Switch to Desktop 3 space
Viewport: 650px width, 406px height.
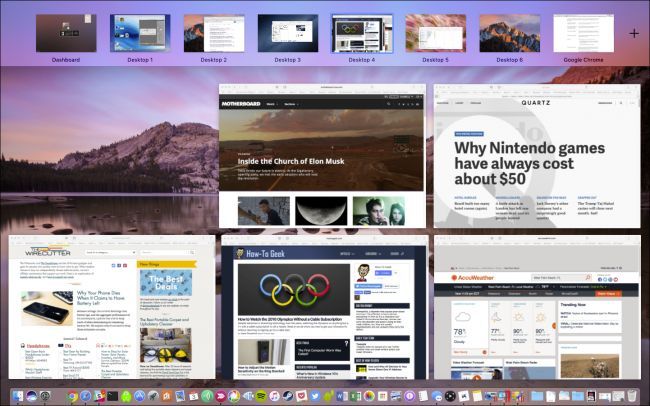[288, 33]
